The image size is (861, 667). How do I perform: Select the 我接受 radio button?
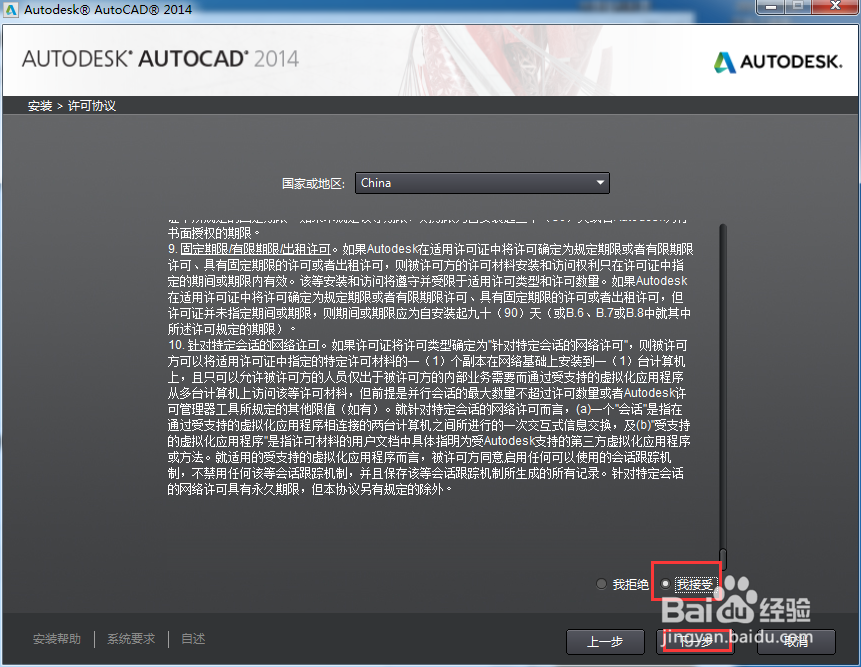pyautogui.click(x=665, y=584)
